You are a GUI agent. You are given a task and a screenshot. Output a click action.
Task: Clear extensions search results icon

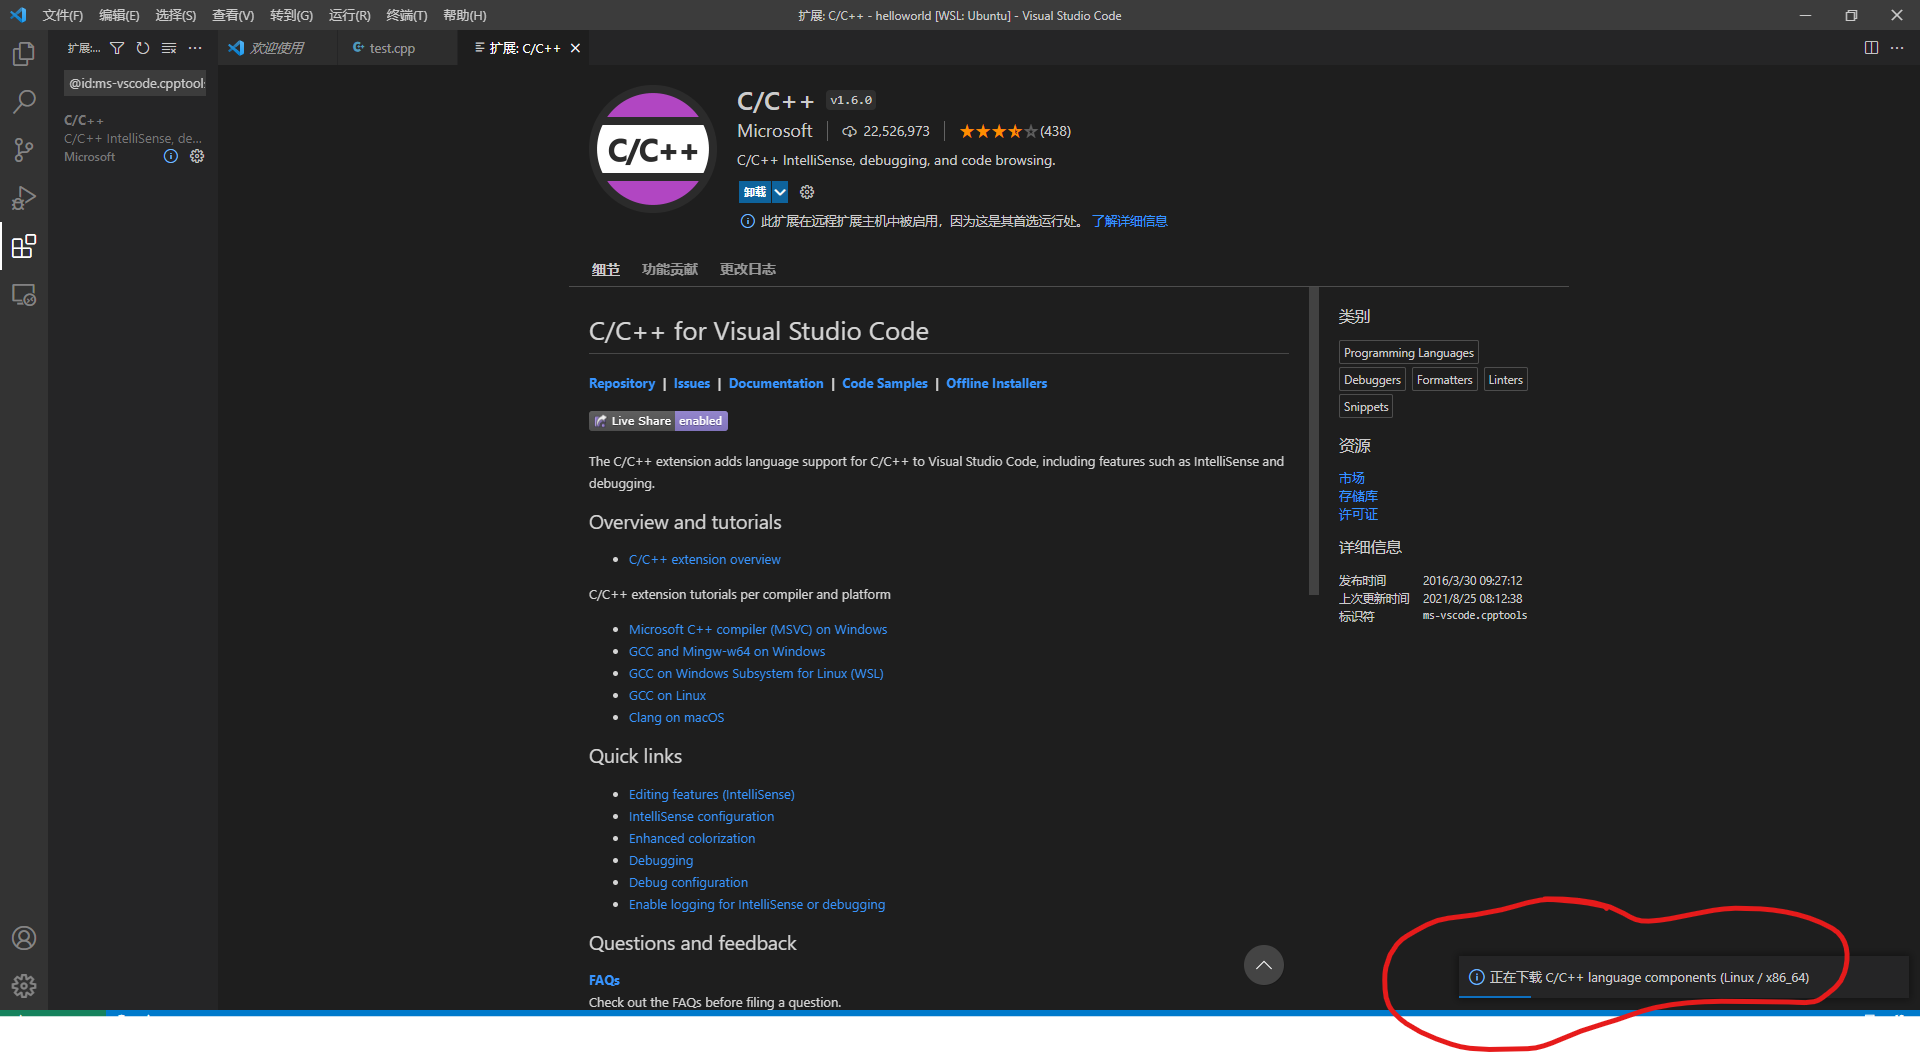169,48
